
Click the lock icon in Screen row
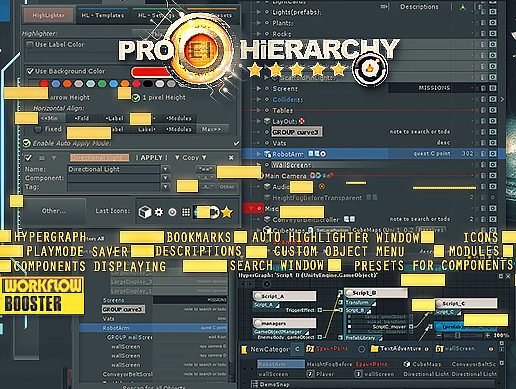pyautogui.click(x=483, y=88)
